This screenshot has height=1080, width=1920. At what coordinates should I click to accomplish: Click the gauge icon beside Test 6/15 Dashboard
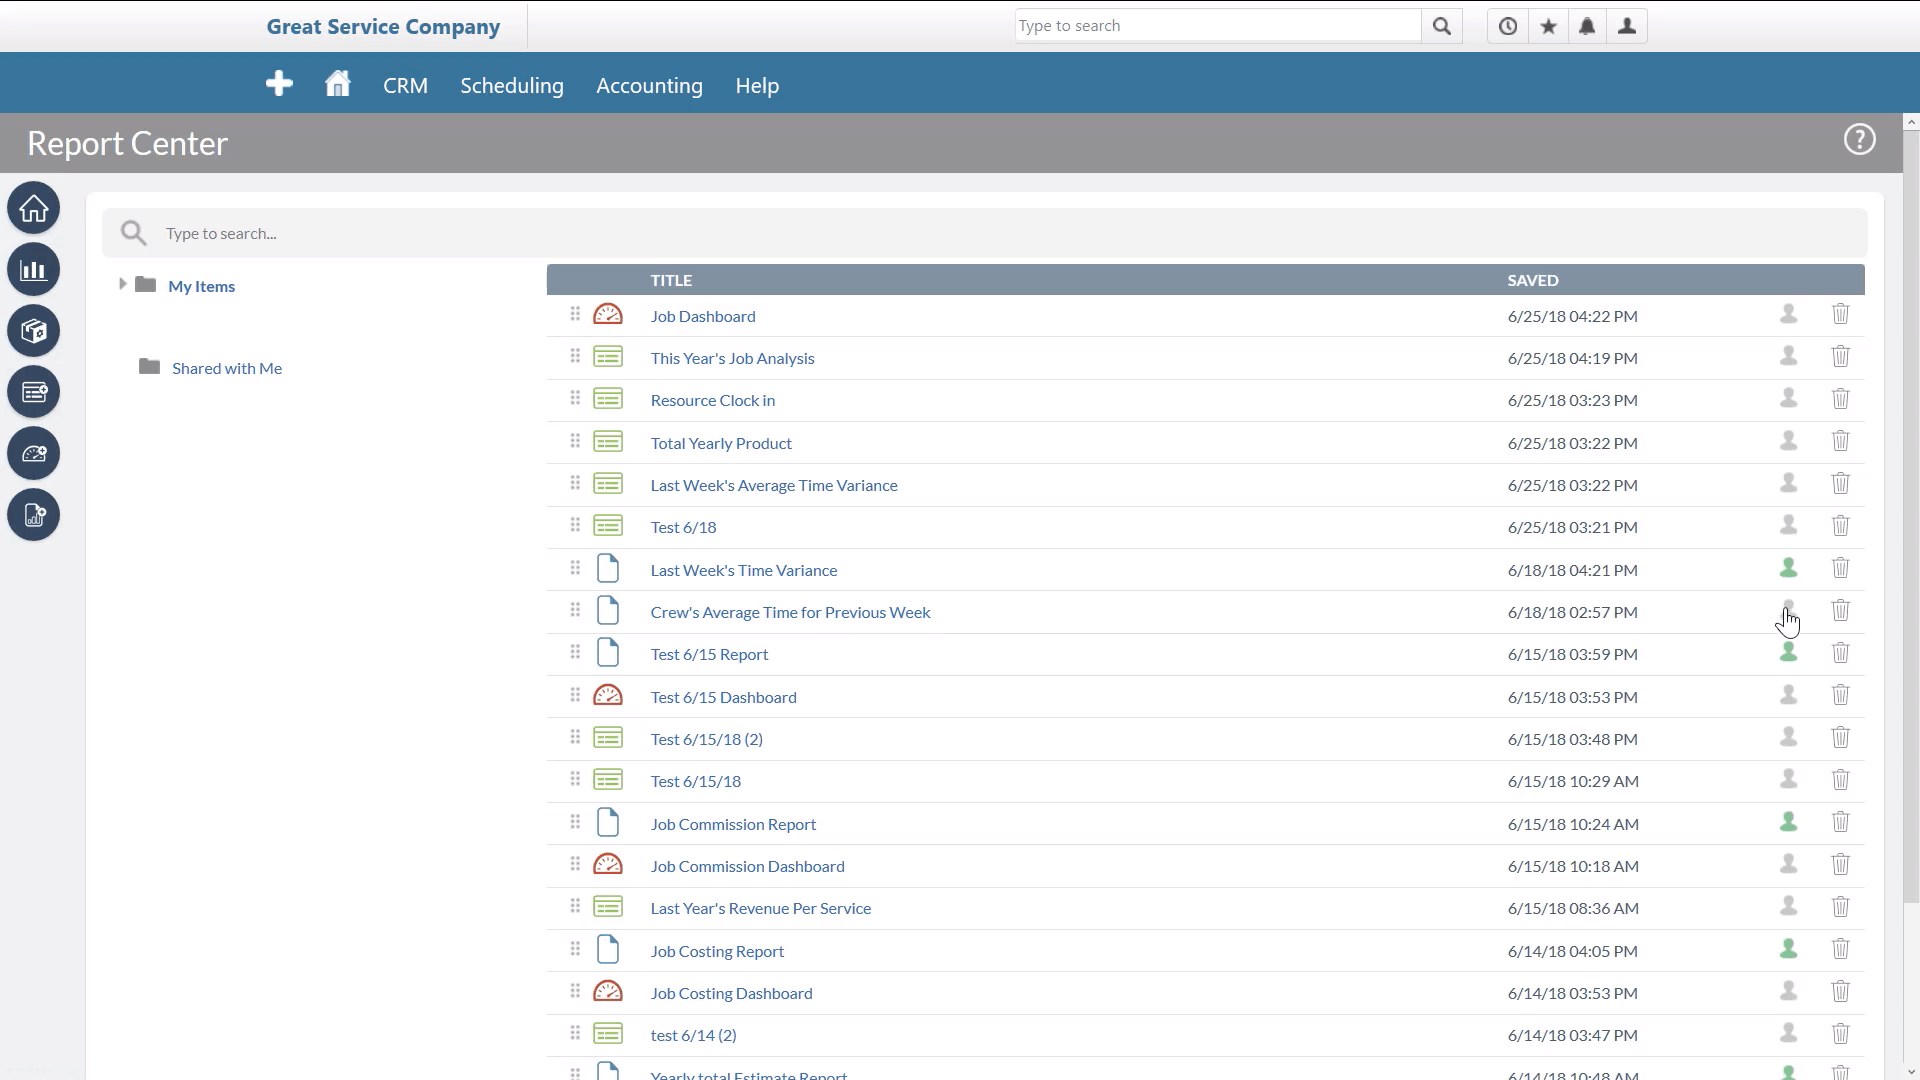tap(608, 696)
